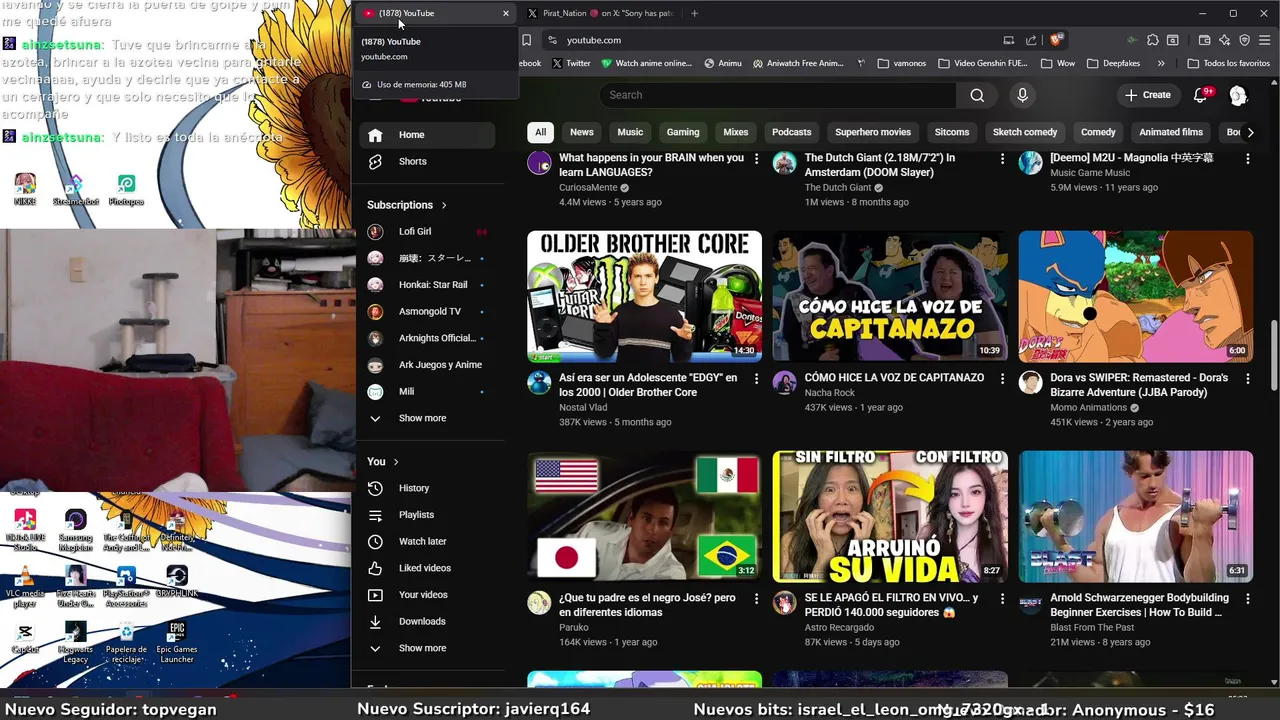Expand the You section chevron
This screenshot has height=720, width=1280.
click(x=396, y=462)
